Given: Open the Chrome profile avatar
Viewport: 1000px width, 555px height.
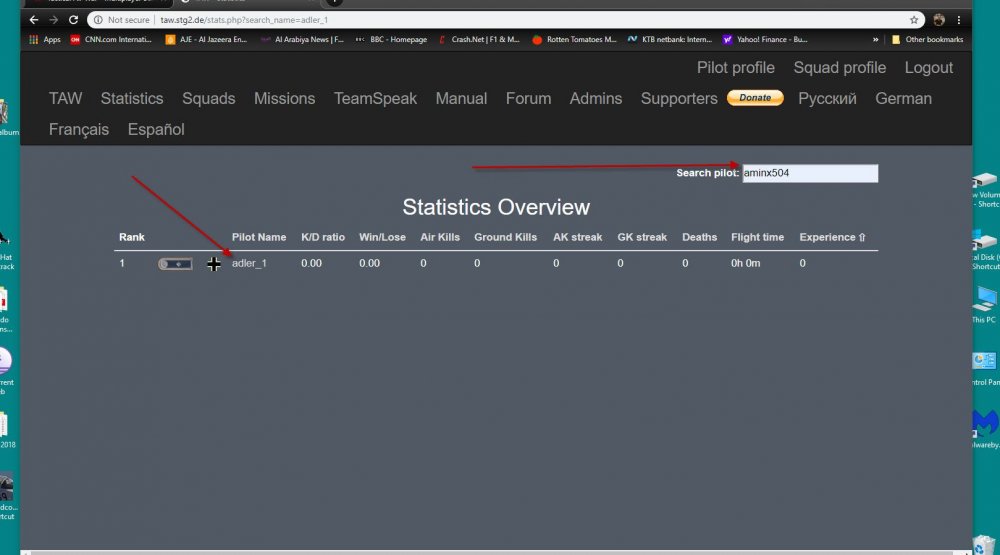Looking at the screenshot, I should coord(939,20).
